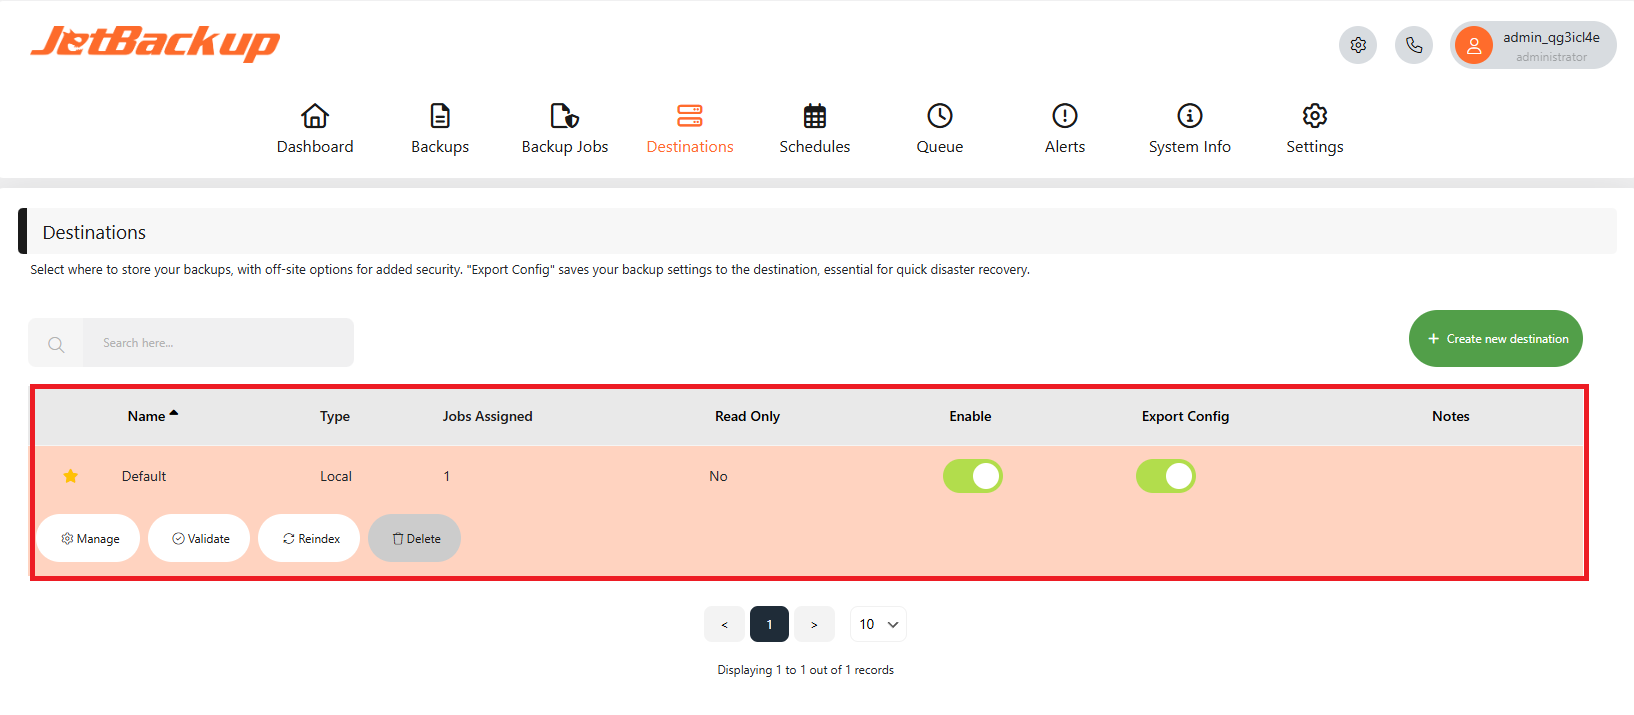This screenshot has height=715, width=1634.
Task: Click gear icon in top header
Action: coord(1358,45)
